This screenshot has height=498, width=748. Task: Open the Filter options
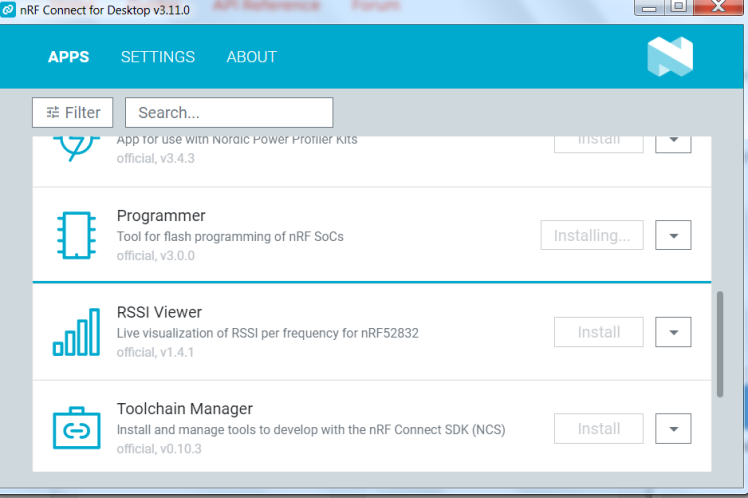(x=73, y=113)
